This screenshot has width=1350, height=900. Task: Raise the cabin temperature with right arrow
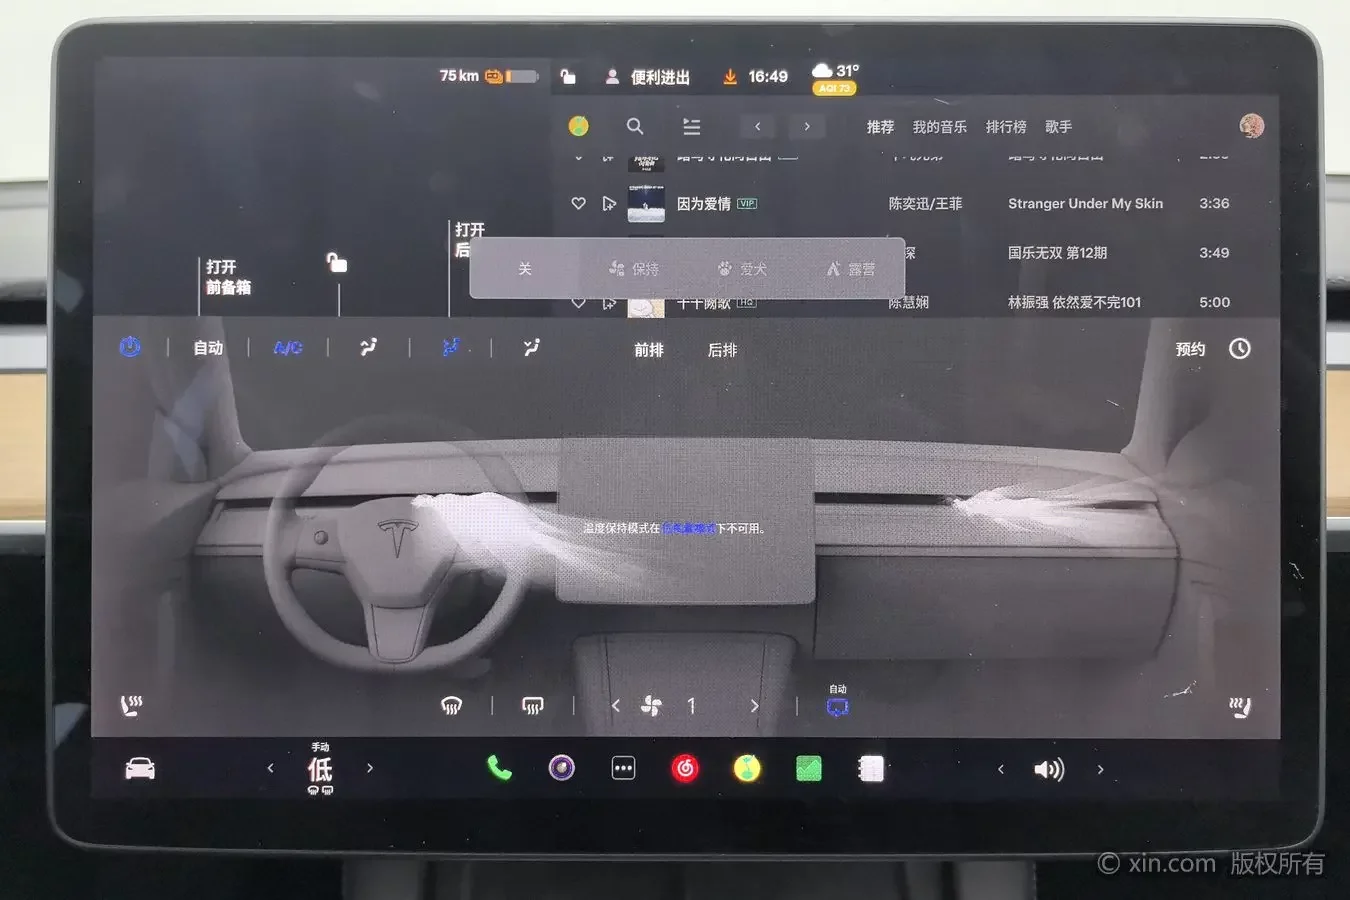click(370, 768)
